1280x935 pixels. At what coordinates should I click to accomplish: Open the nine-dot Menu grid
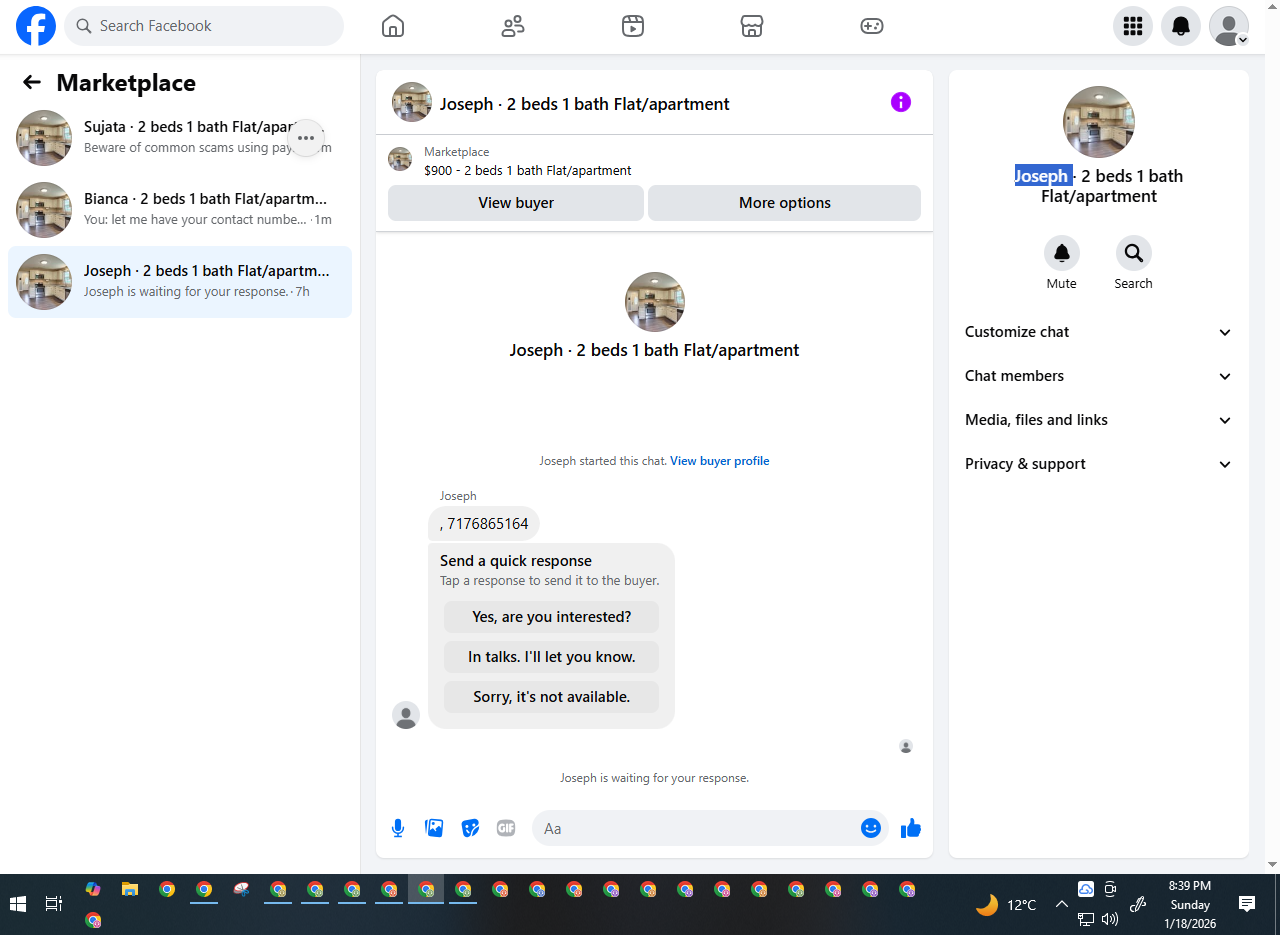point(1133,26)
